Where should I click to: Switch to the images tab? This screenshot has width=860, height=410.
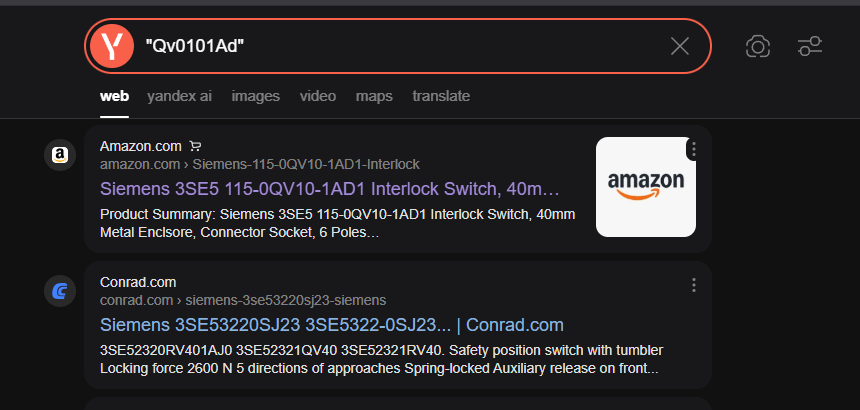(255, 96)
